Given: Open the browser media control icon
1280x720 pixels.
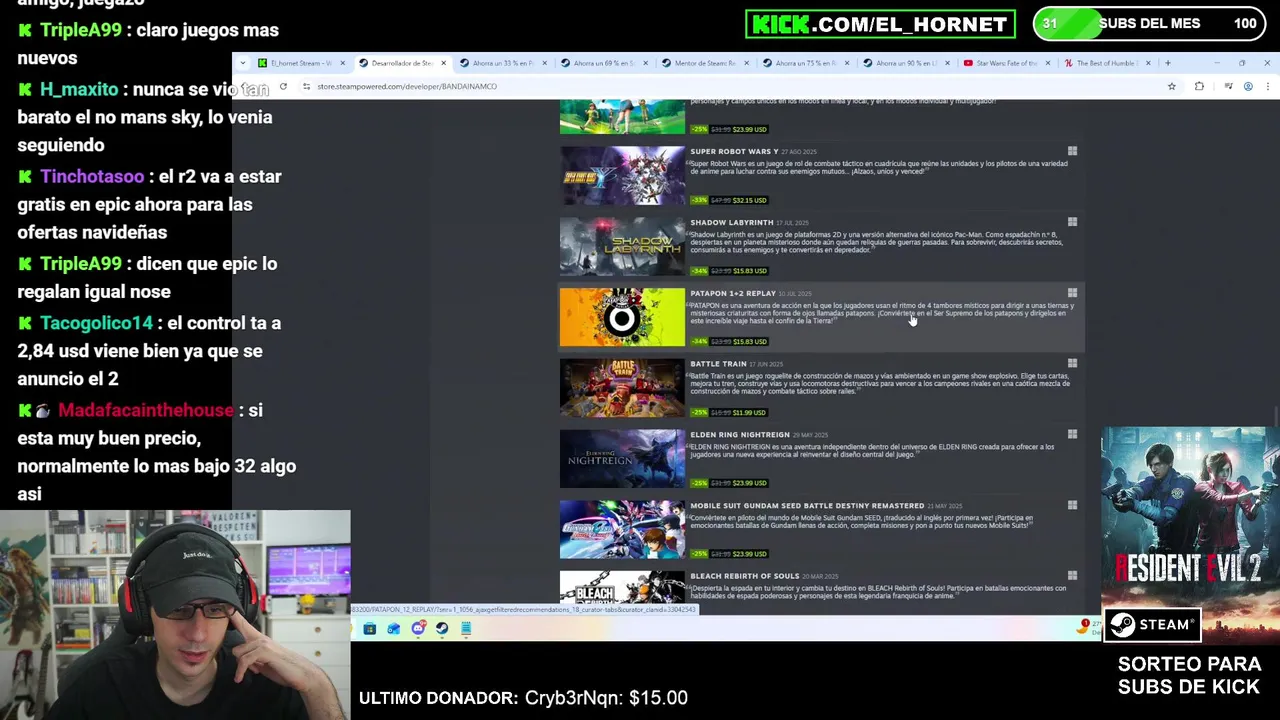Looking at the screenshot, I should pos(1228,87).
